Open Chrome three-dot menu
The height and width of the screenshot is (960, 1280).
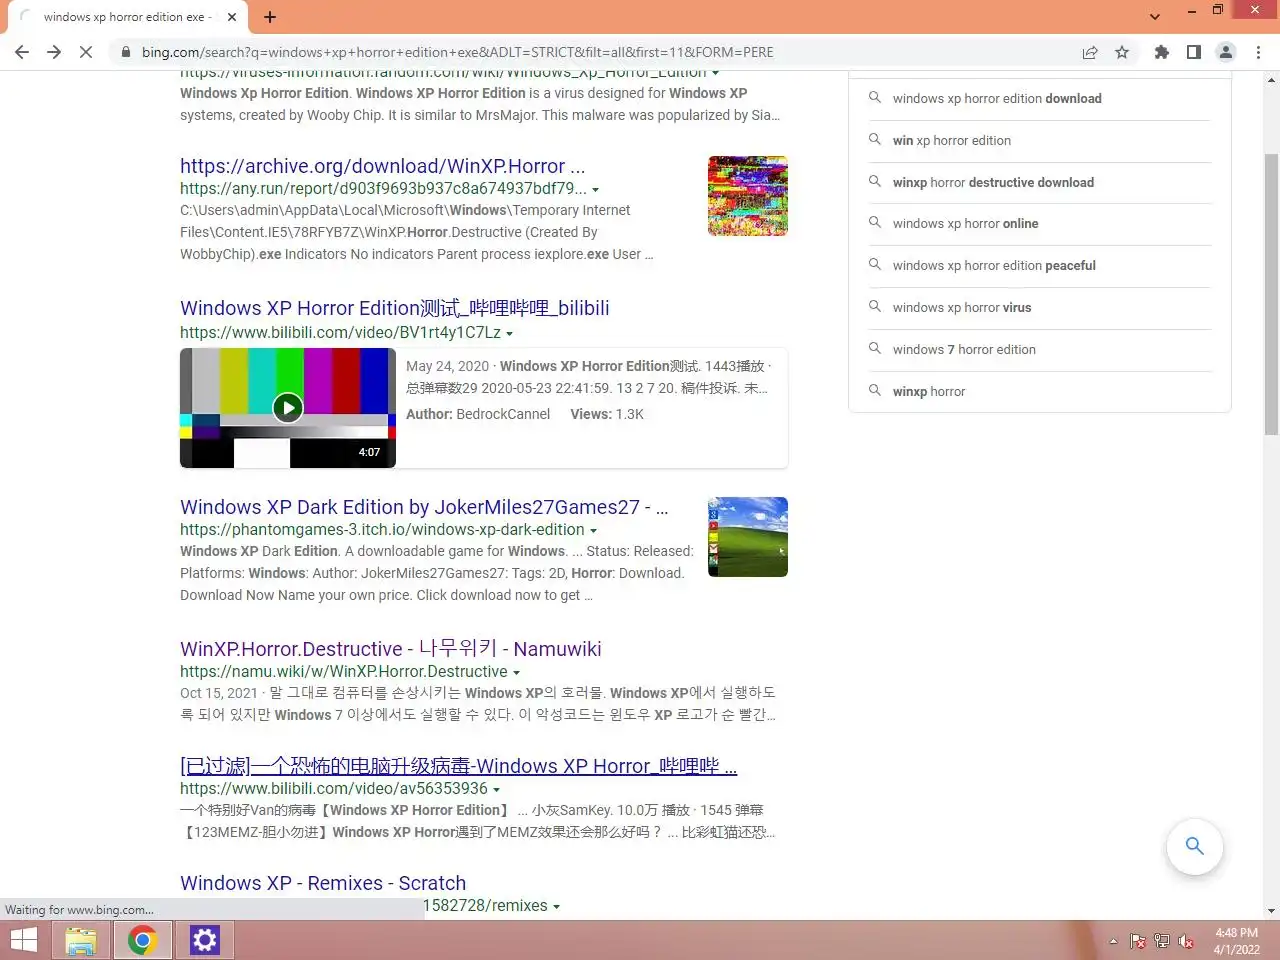click(x=1258, y=52)
